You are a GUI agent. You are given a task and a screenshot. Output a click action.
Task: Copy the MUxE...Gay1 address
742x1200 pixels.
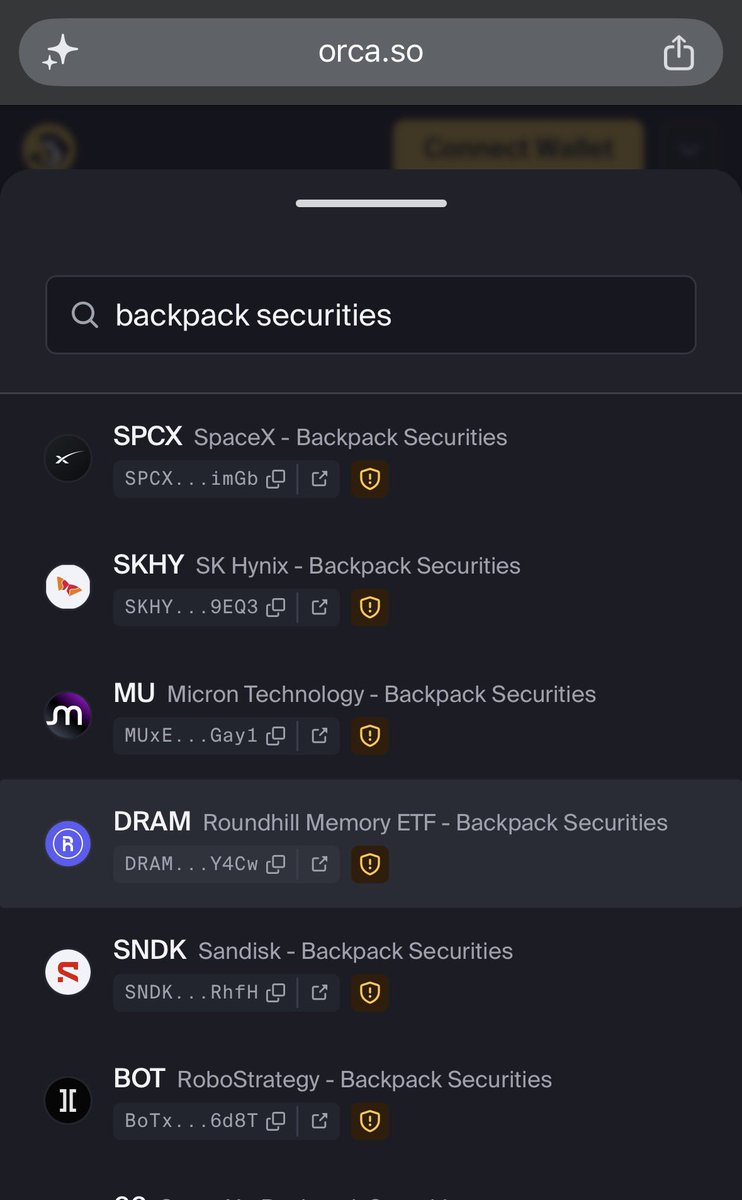276,736
